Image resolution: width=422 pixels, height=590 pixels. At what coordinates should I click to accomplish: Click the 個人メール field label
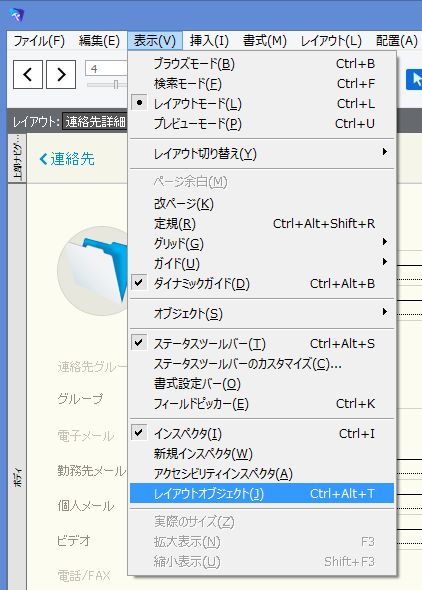(x=86, y=506)
